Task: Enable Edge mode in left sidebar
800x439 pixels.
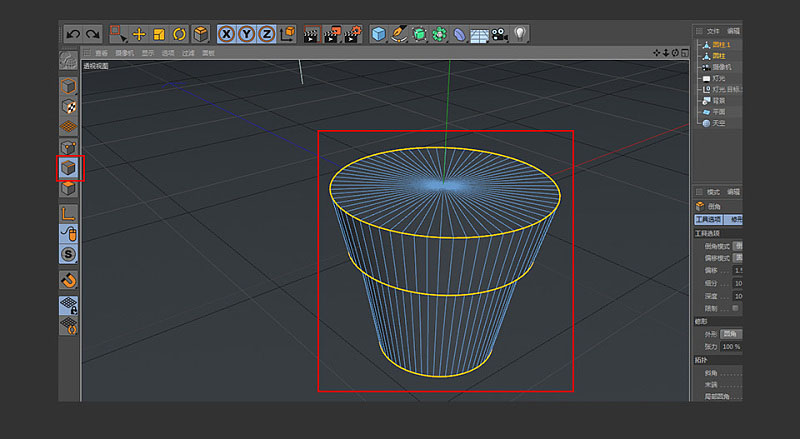Action: (x=68, y=168)
